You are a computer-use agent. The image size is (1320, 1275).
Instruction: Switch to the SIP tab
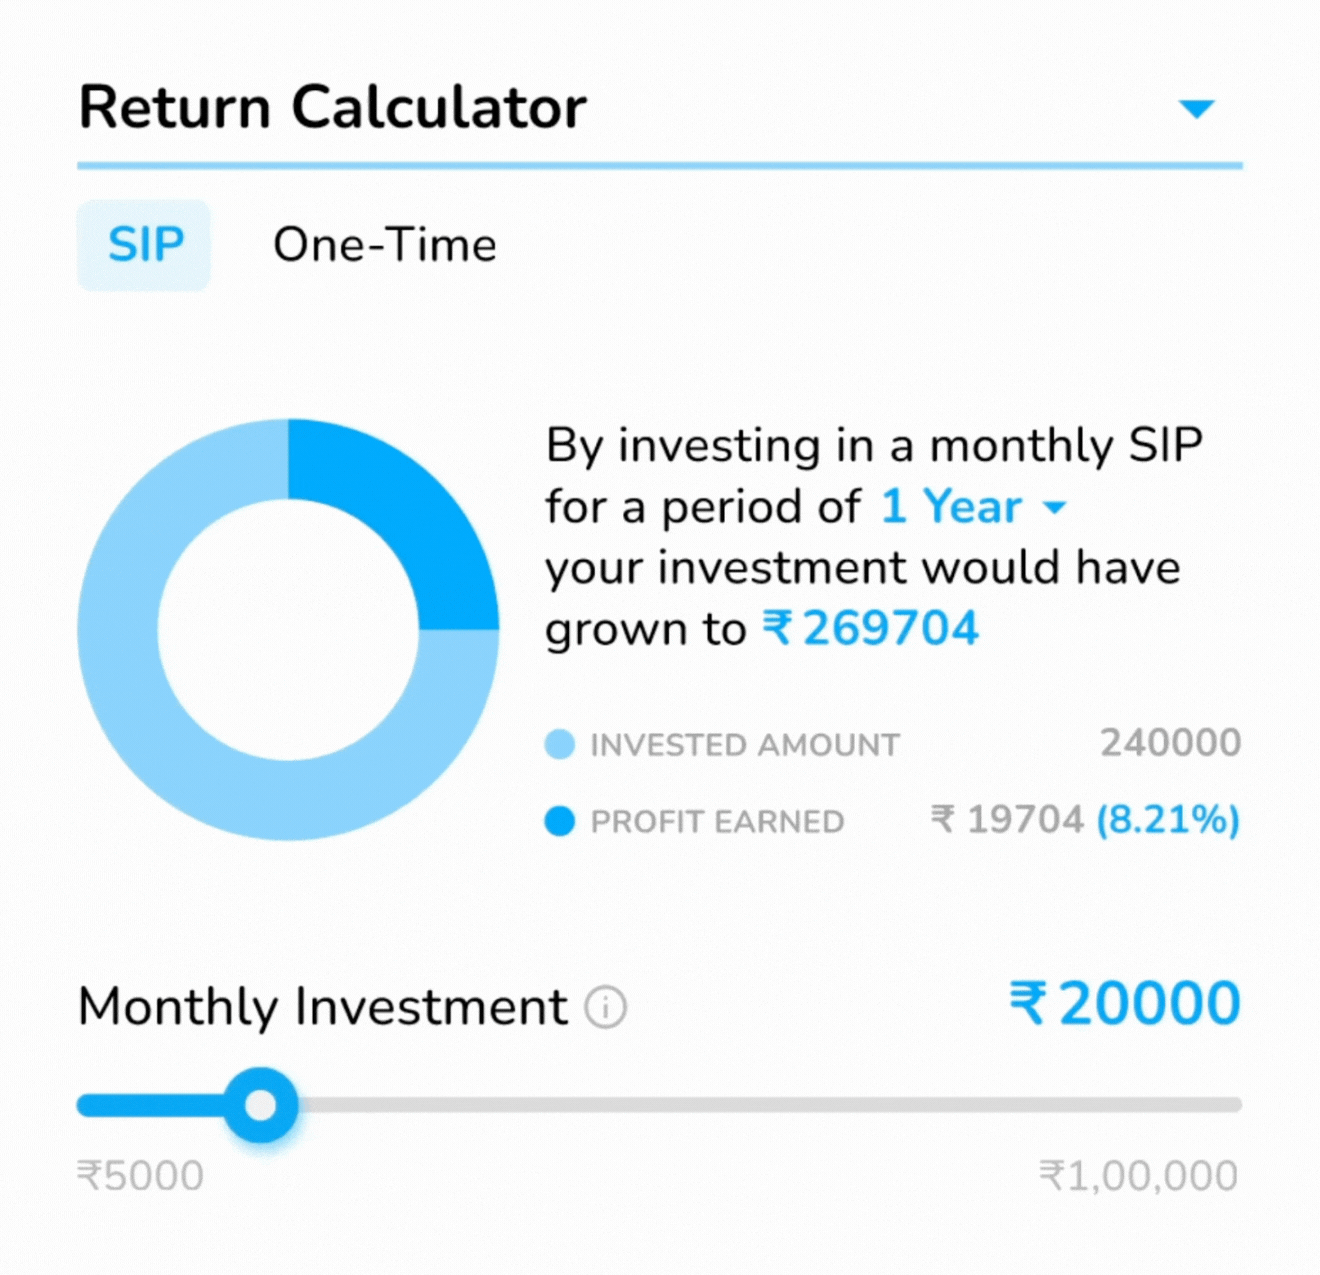[145, 245]
